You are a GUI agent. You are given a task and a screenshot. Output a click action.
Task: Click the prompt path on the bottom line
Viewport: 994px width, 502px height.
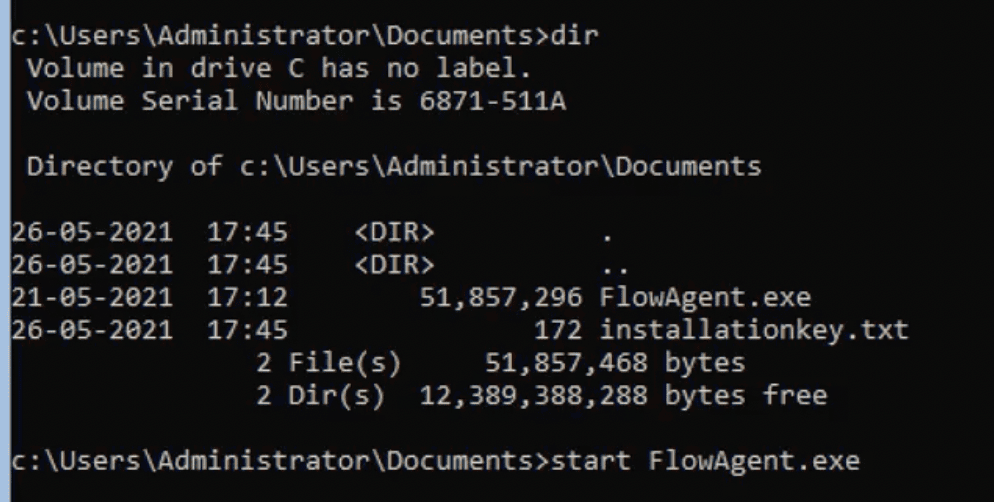pos(273,461)
